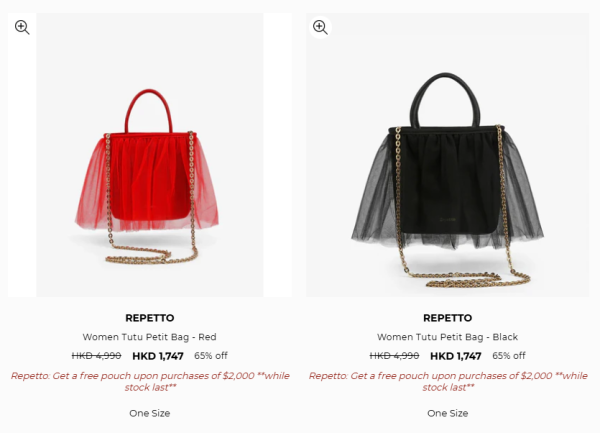Zoom into the black Tutu bag image
The height and width of the screenshot is (433, 600).
coord(320,27)
